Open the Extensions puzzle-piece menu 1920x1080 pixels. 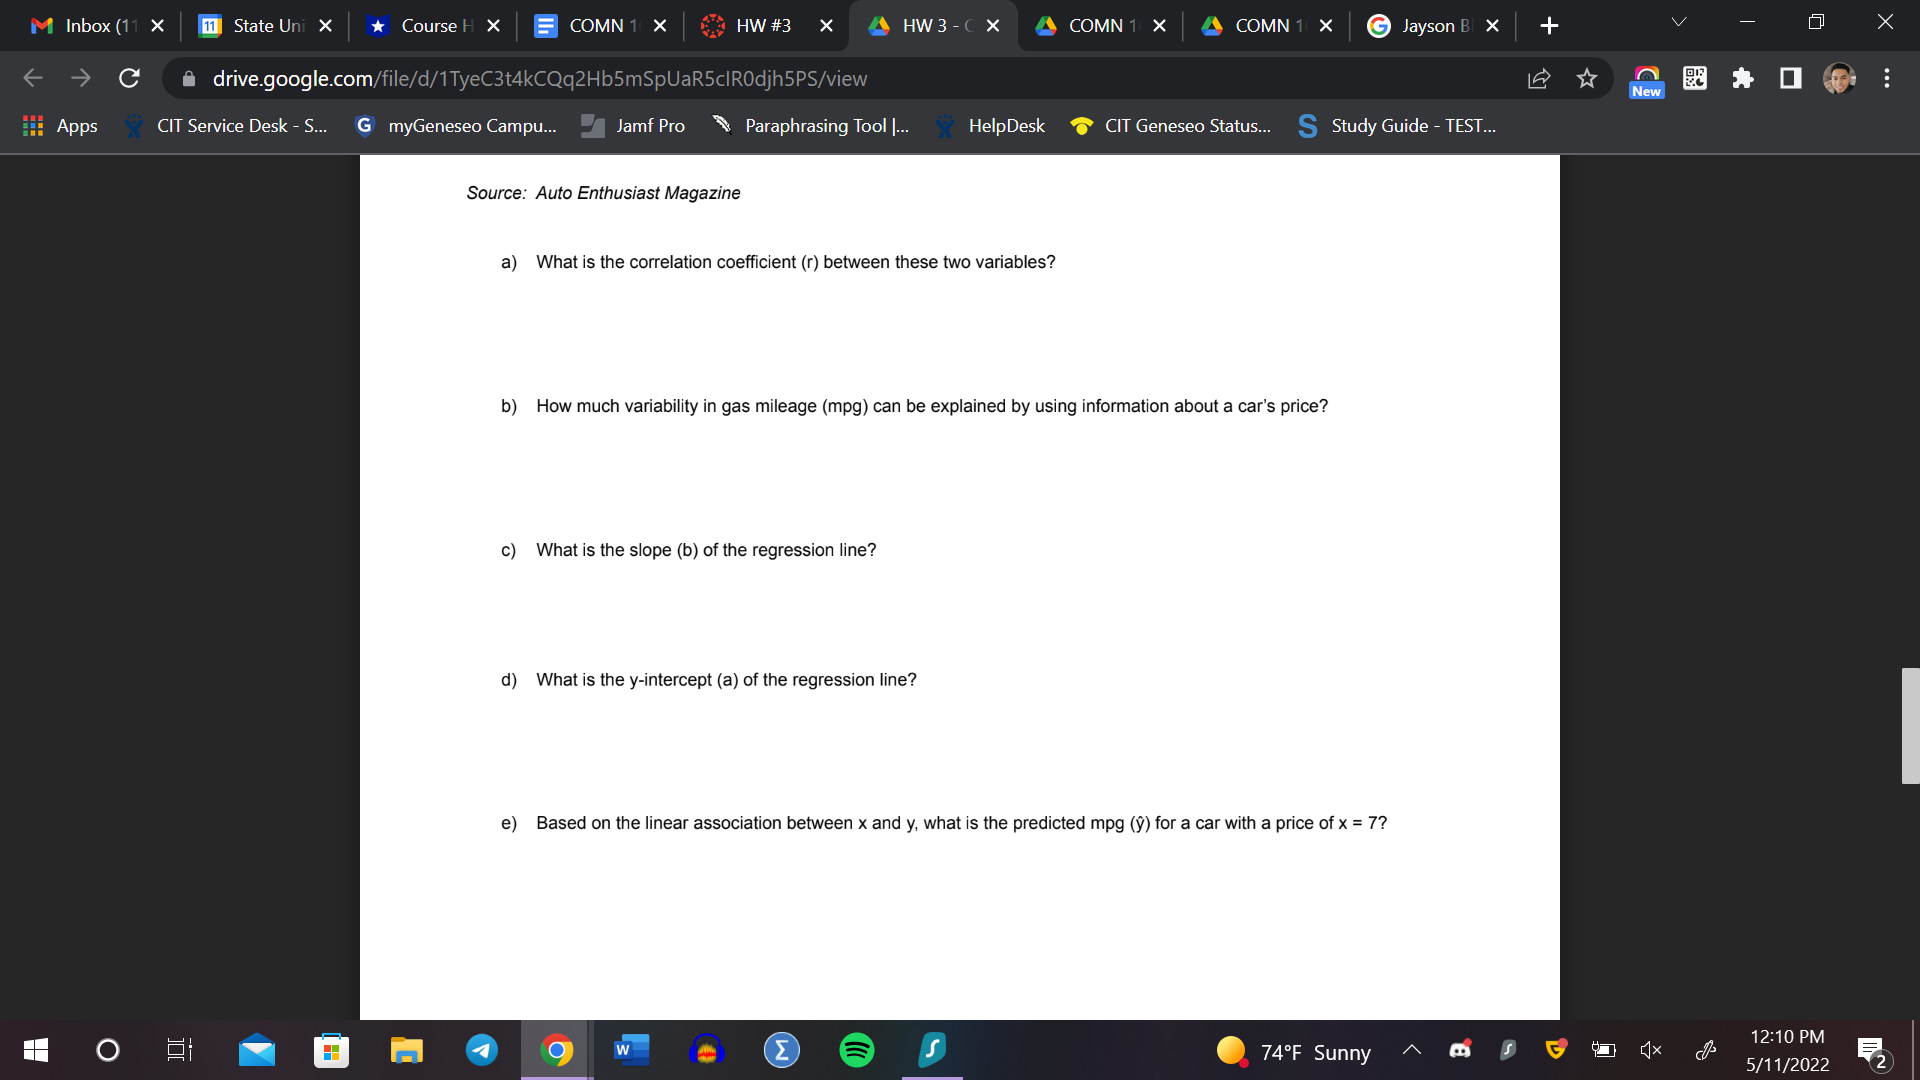click(x=1743, y=78)
